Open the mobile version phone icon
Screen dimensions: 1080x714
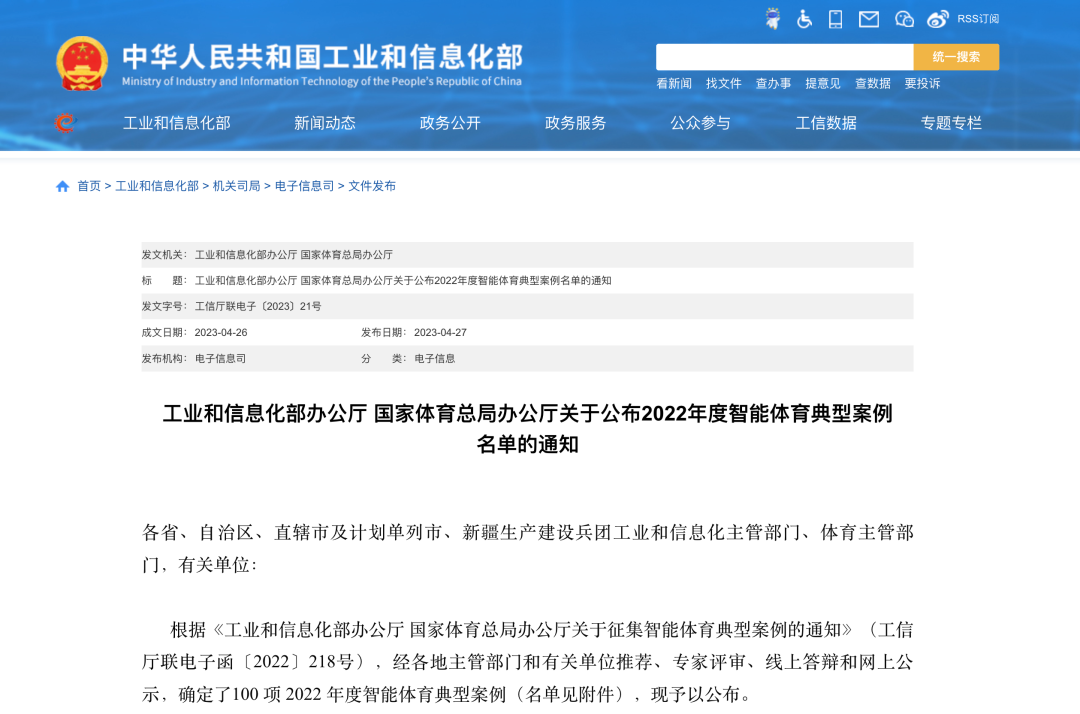(x=836, y=18)
